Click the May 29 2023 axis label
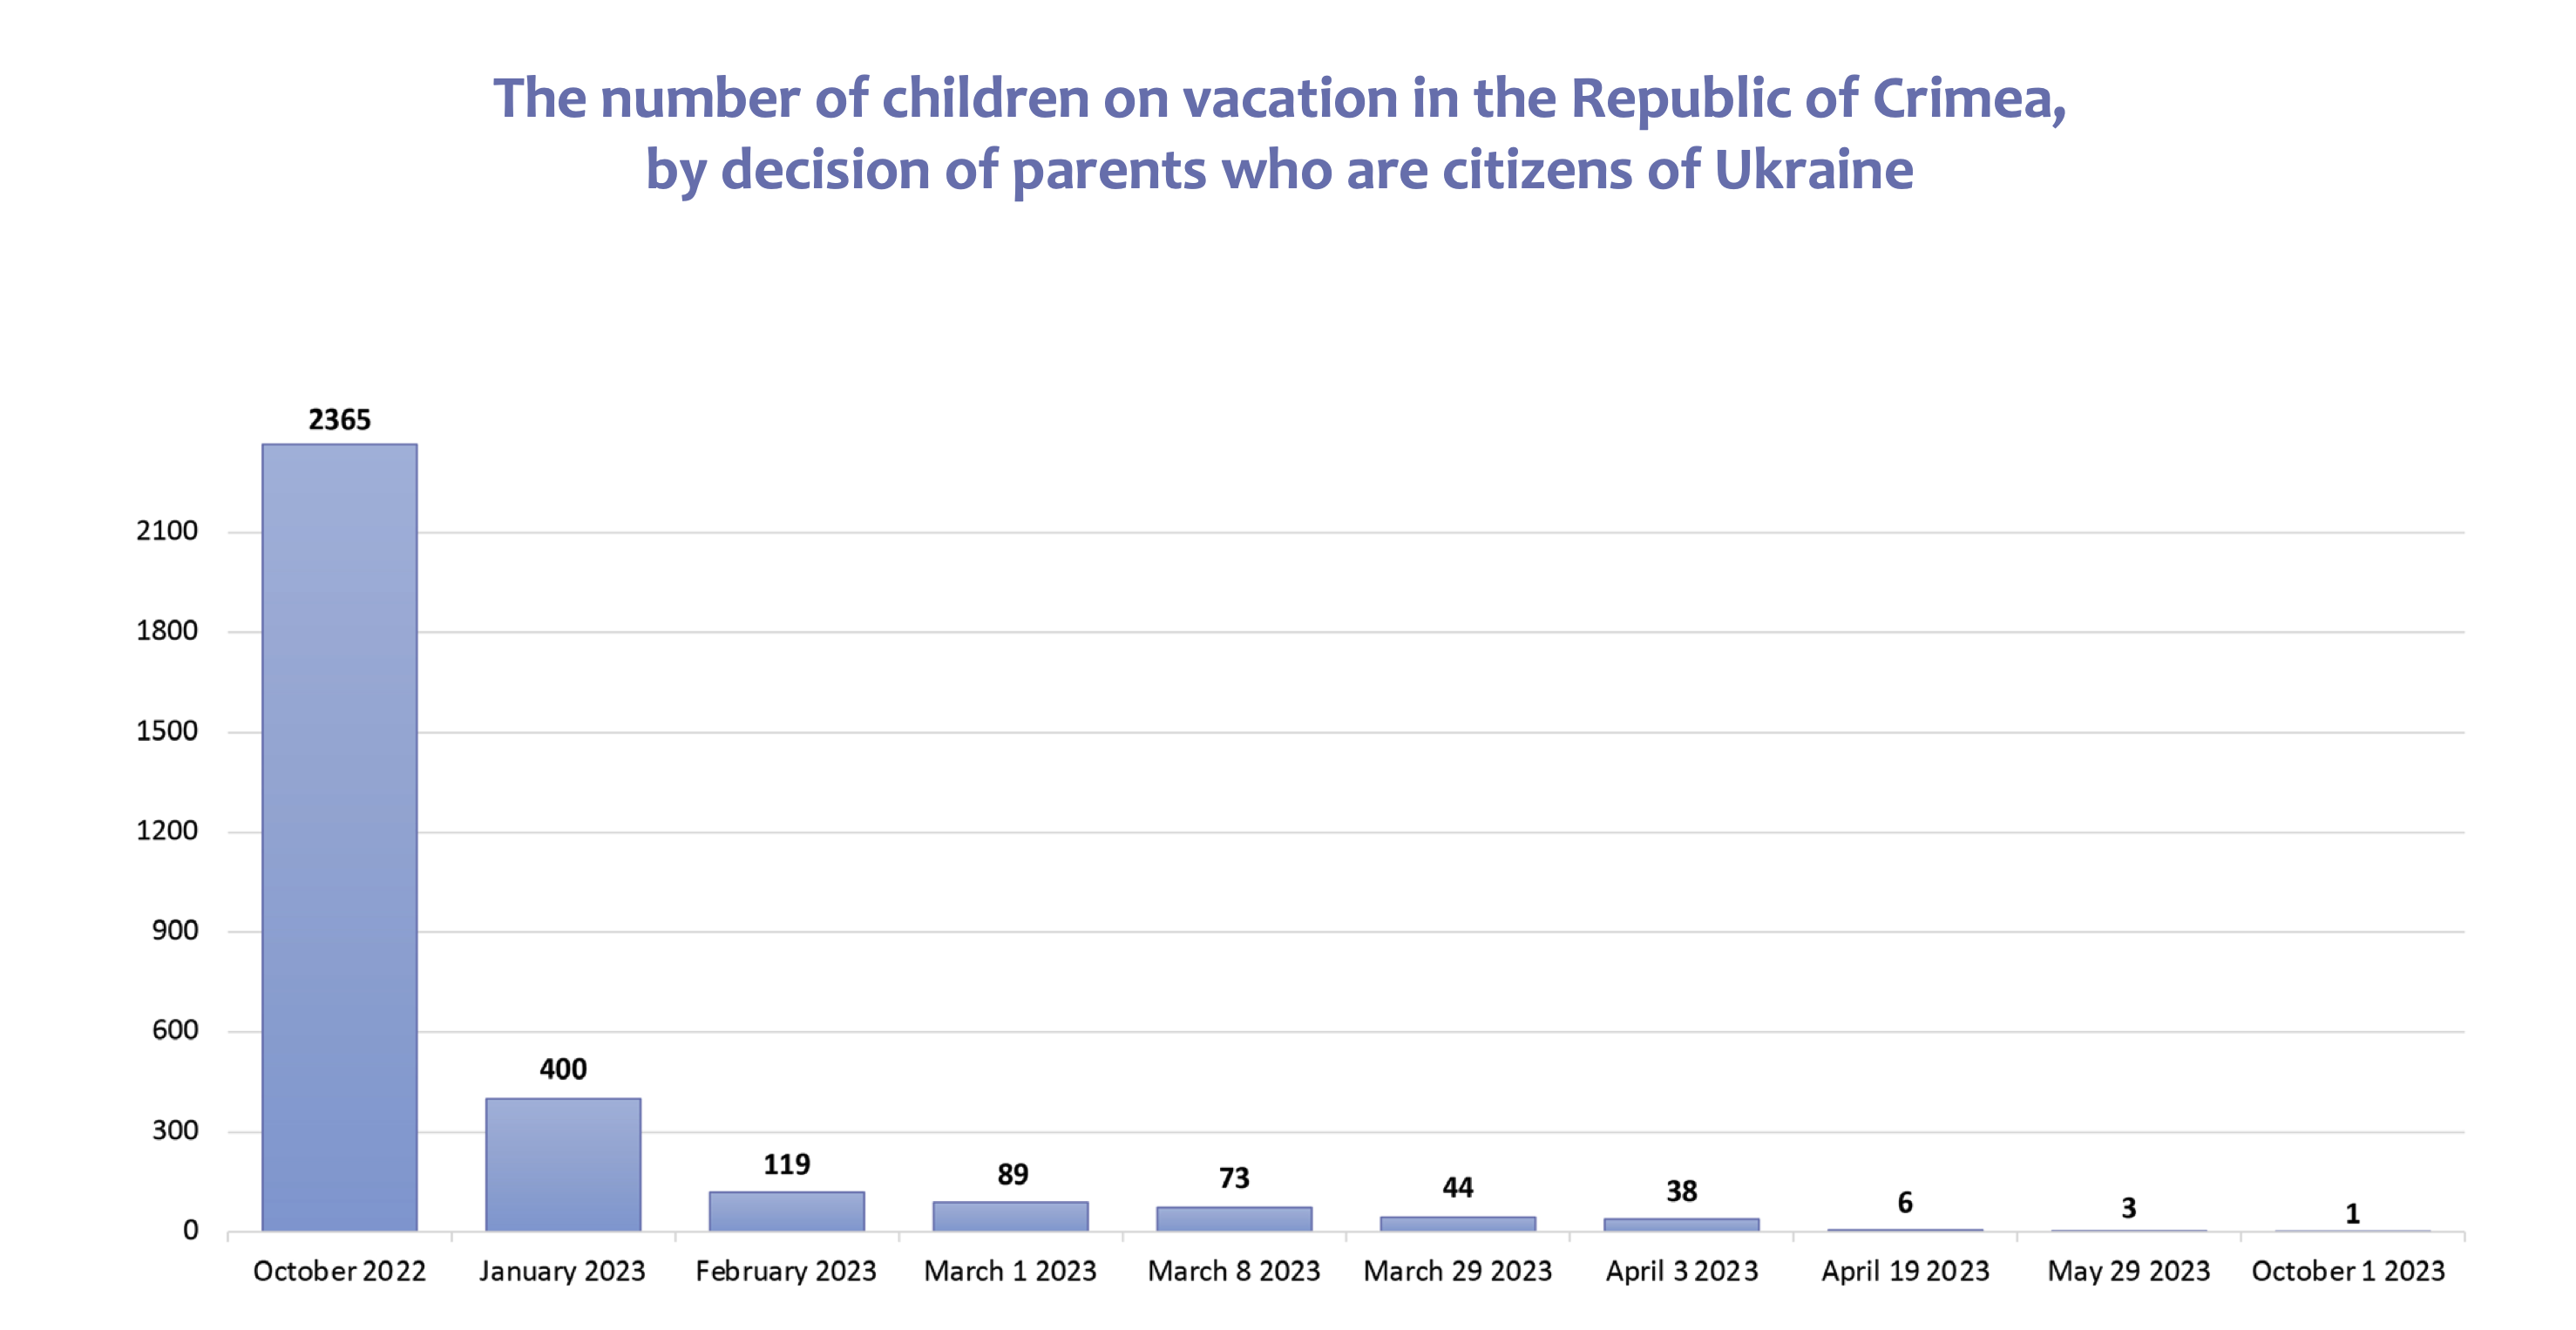The height and width of the screenshot is (1330, 2576). click(x=2129, y=1271)
